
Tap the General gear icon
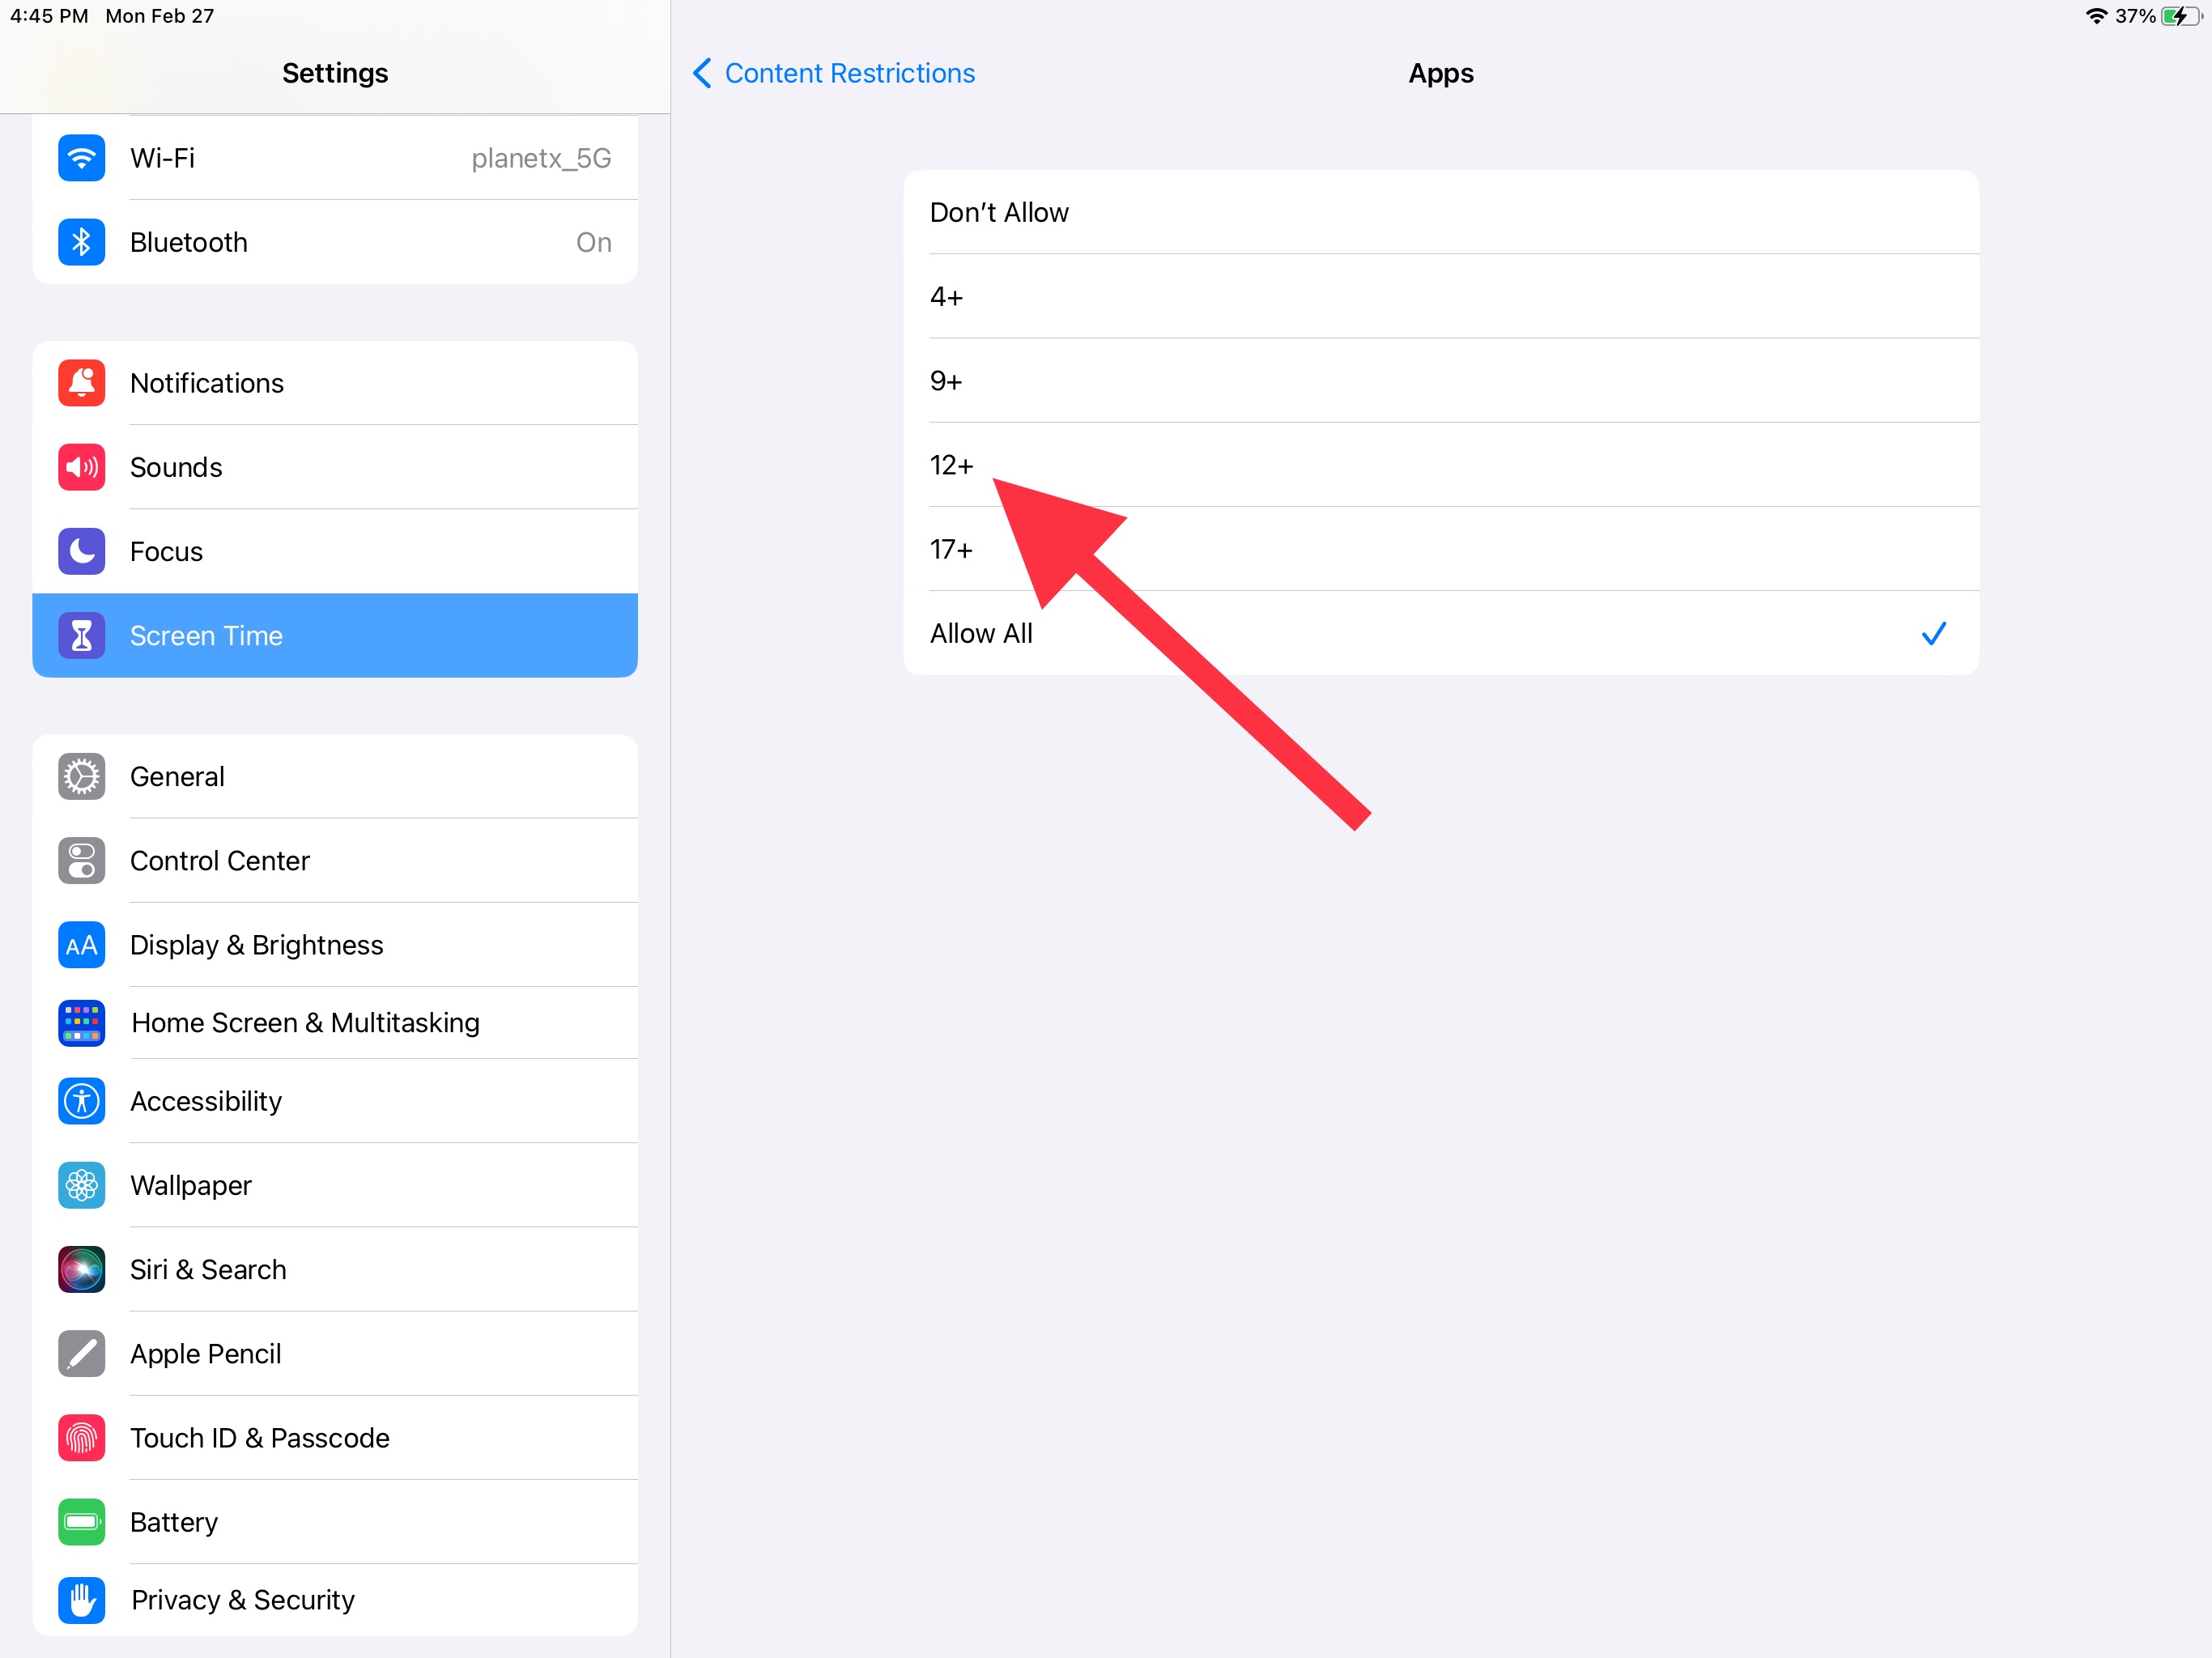pos(81,776)
